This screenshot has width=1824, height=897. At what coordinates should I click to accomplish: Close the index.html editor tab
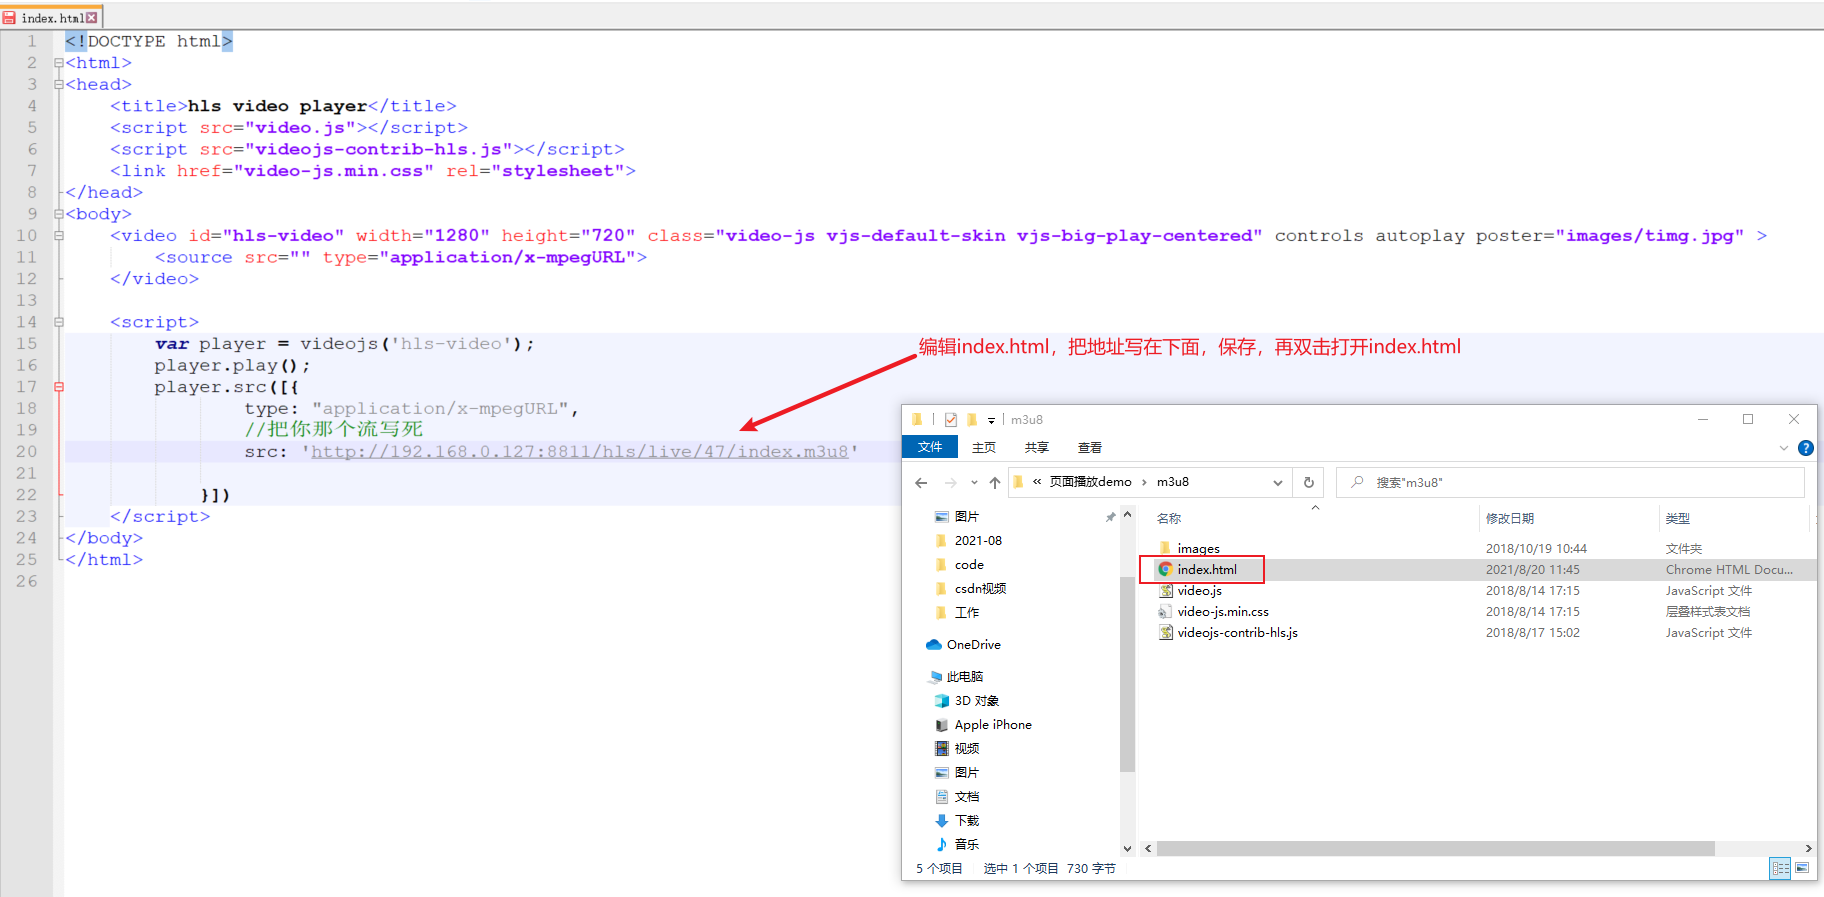(x=92, y=18)
